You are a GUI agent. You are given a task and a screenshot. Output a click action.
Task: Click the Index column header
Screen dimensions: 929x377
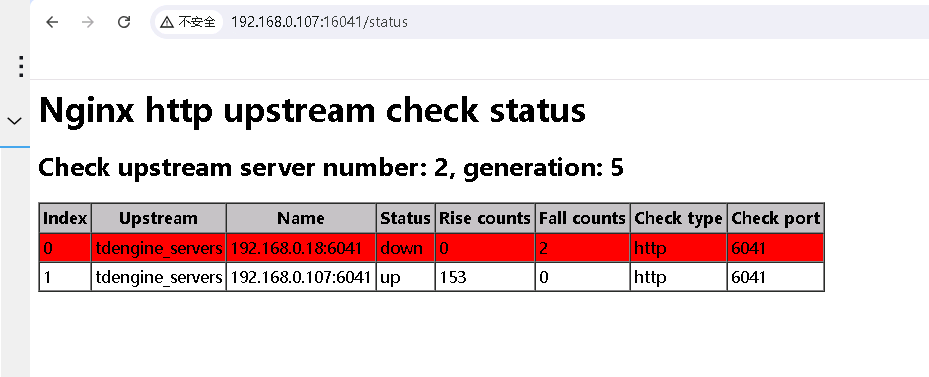tap(65, 218)
